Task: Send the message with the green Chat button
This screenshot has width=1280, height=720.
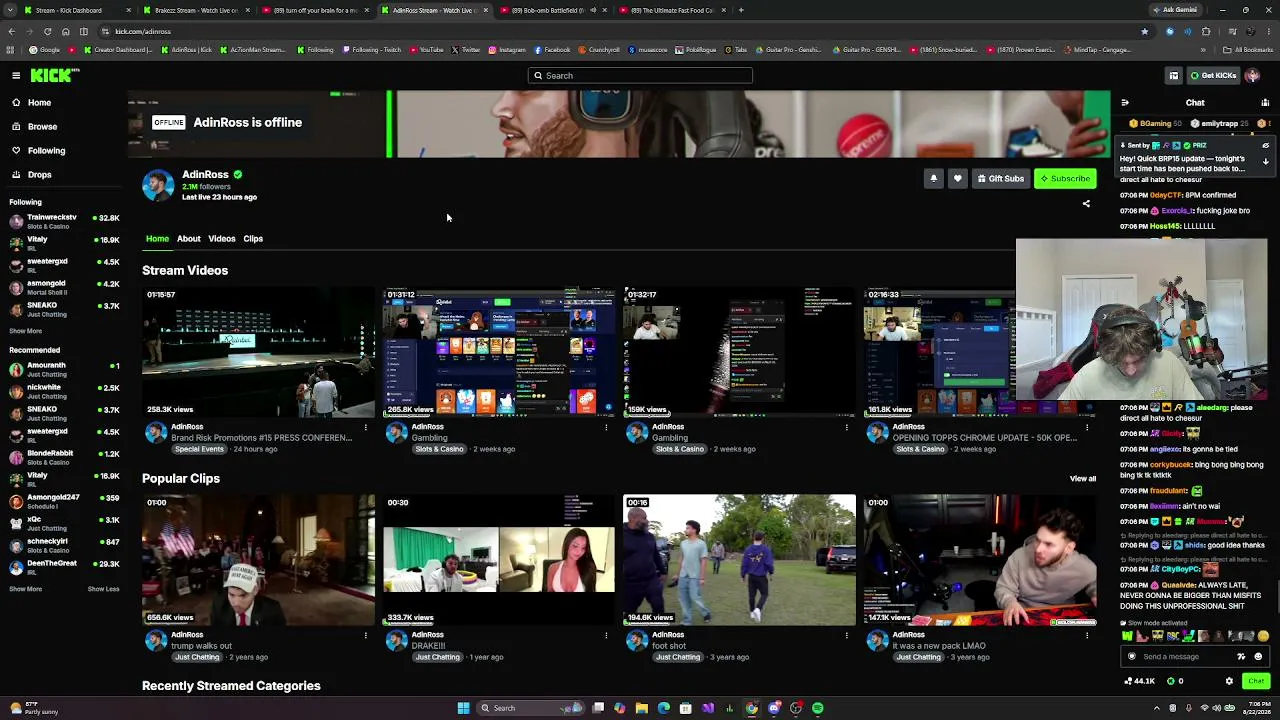Action: (1256, 681)
